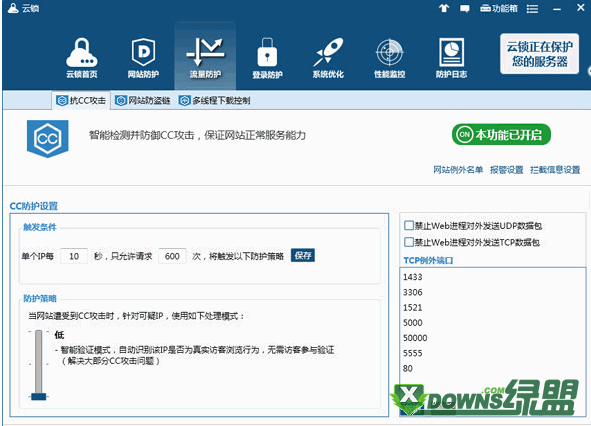Image resolution: width=591 pixels, height=426 pixels.
Task: Open the 网站防护 shield icon
Action: (143, 58)
